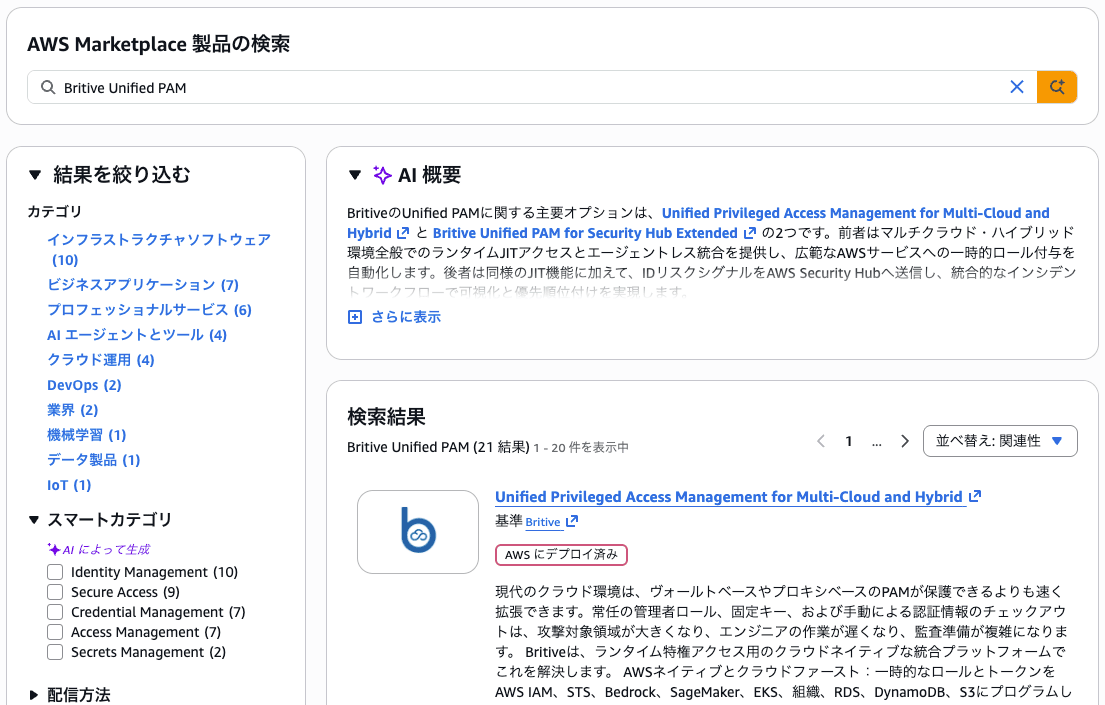Click external link icon on first result title
Image resolution: width=1105 pixels, height=705 pixels.
972,496
